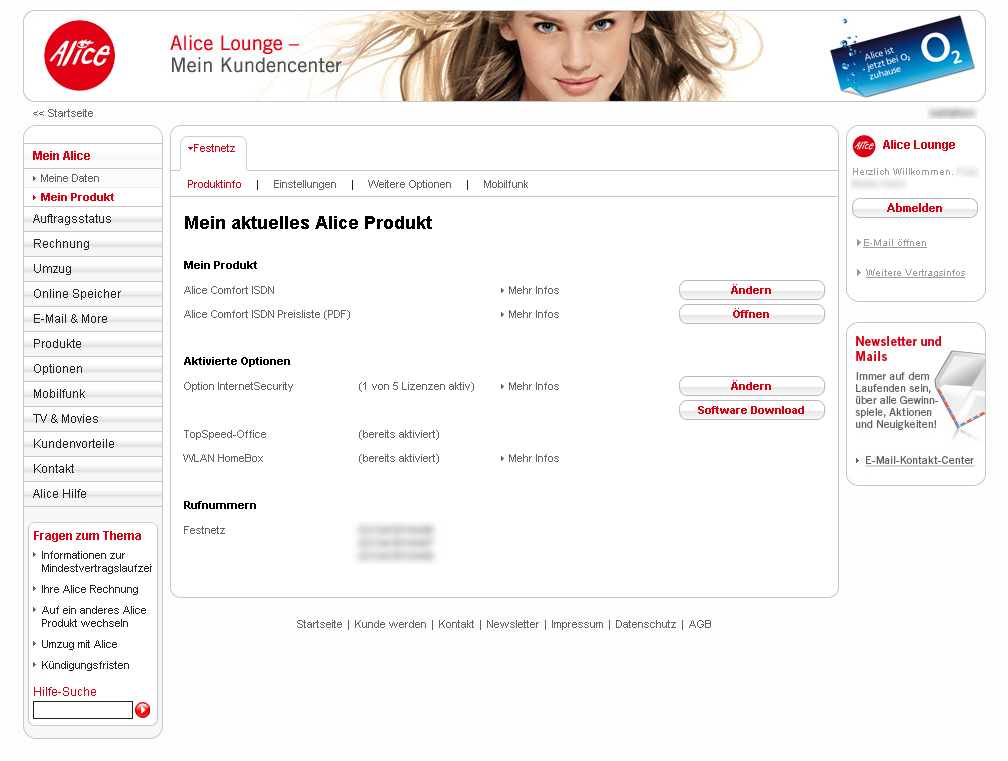Open the Alice Comfort ISDN price list PDF
Viewport: 1008px width, 761px height.
751,314
